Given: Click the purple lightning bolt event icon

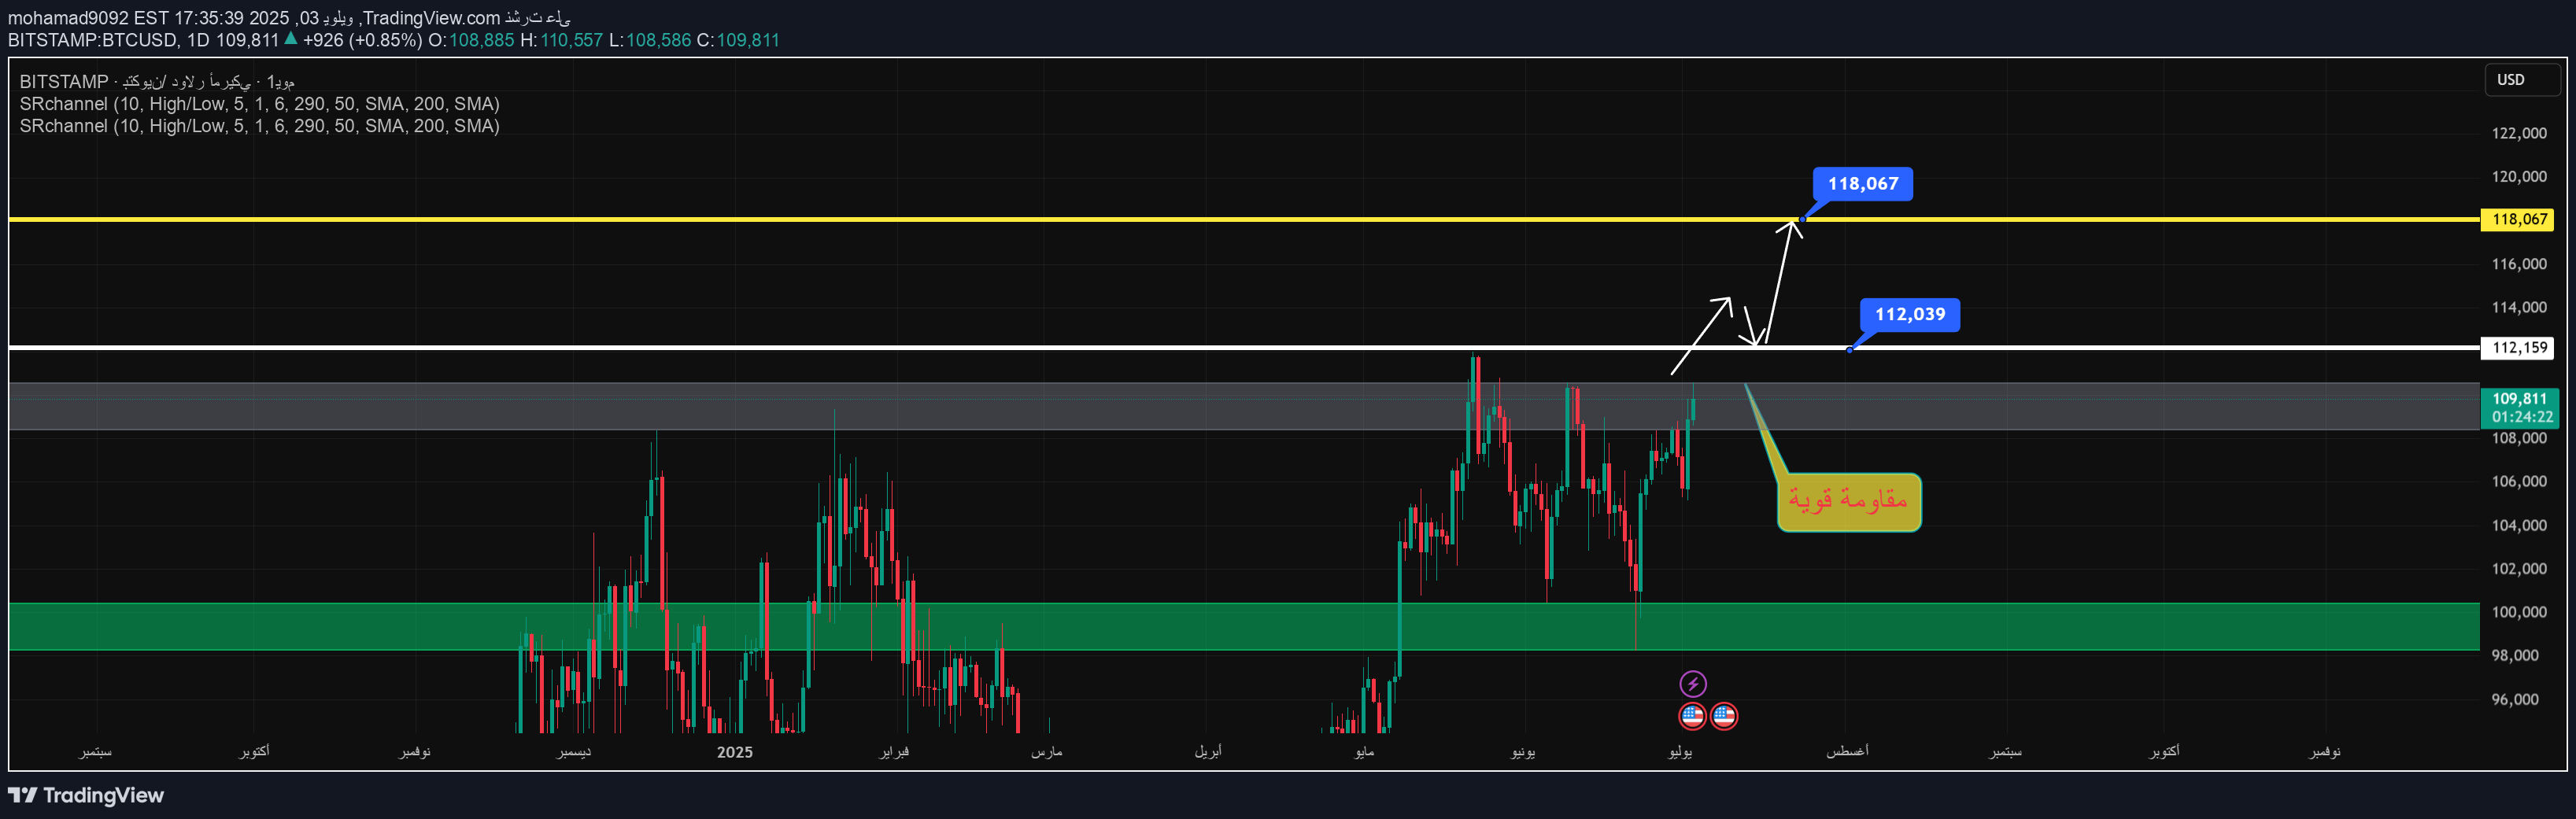Looking at the screenshot, I should 1692,684.
